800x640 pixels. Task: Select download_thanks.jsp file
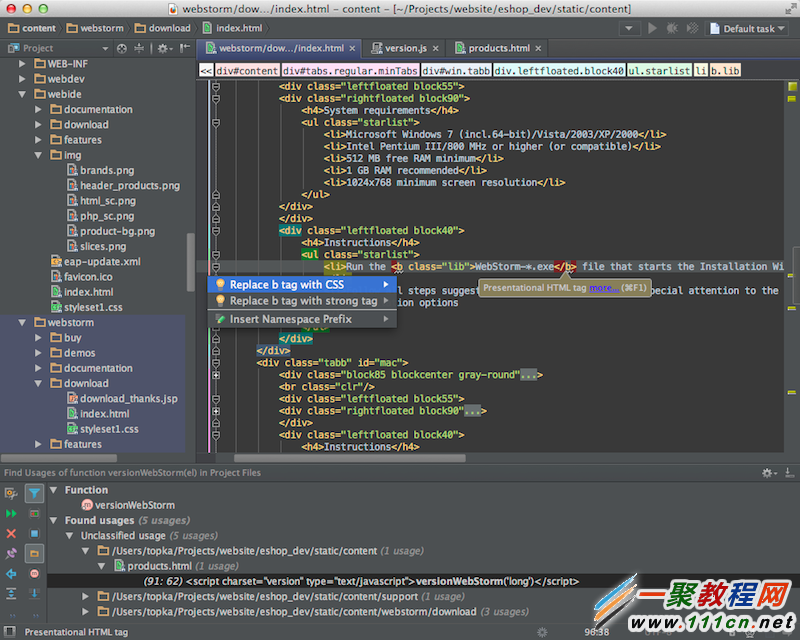[x=122, y=399]
